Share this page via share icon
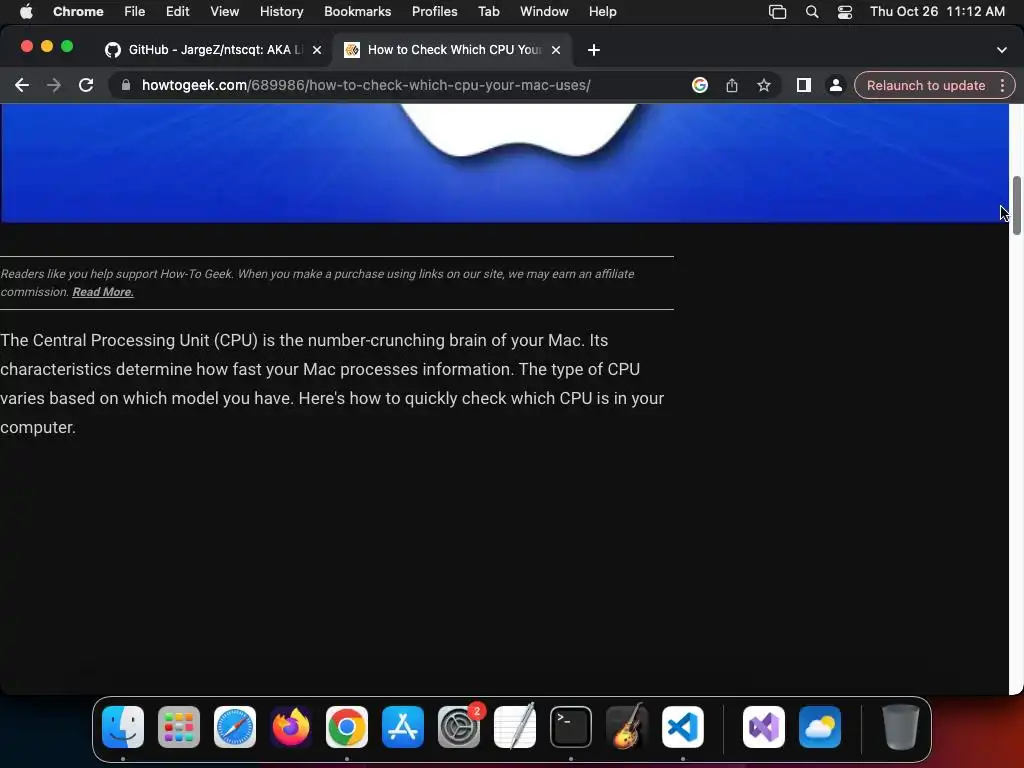1024x768 pixels. click(x=731, y=85)
